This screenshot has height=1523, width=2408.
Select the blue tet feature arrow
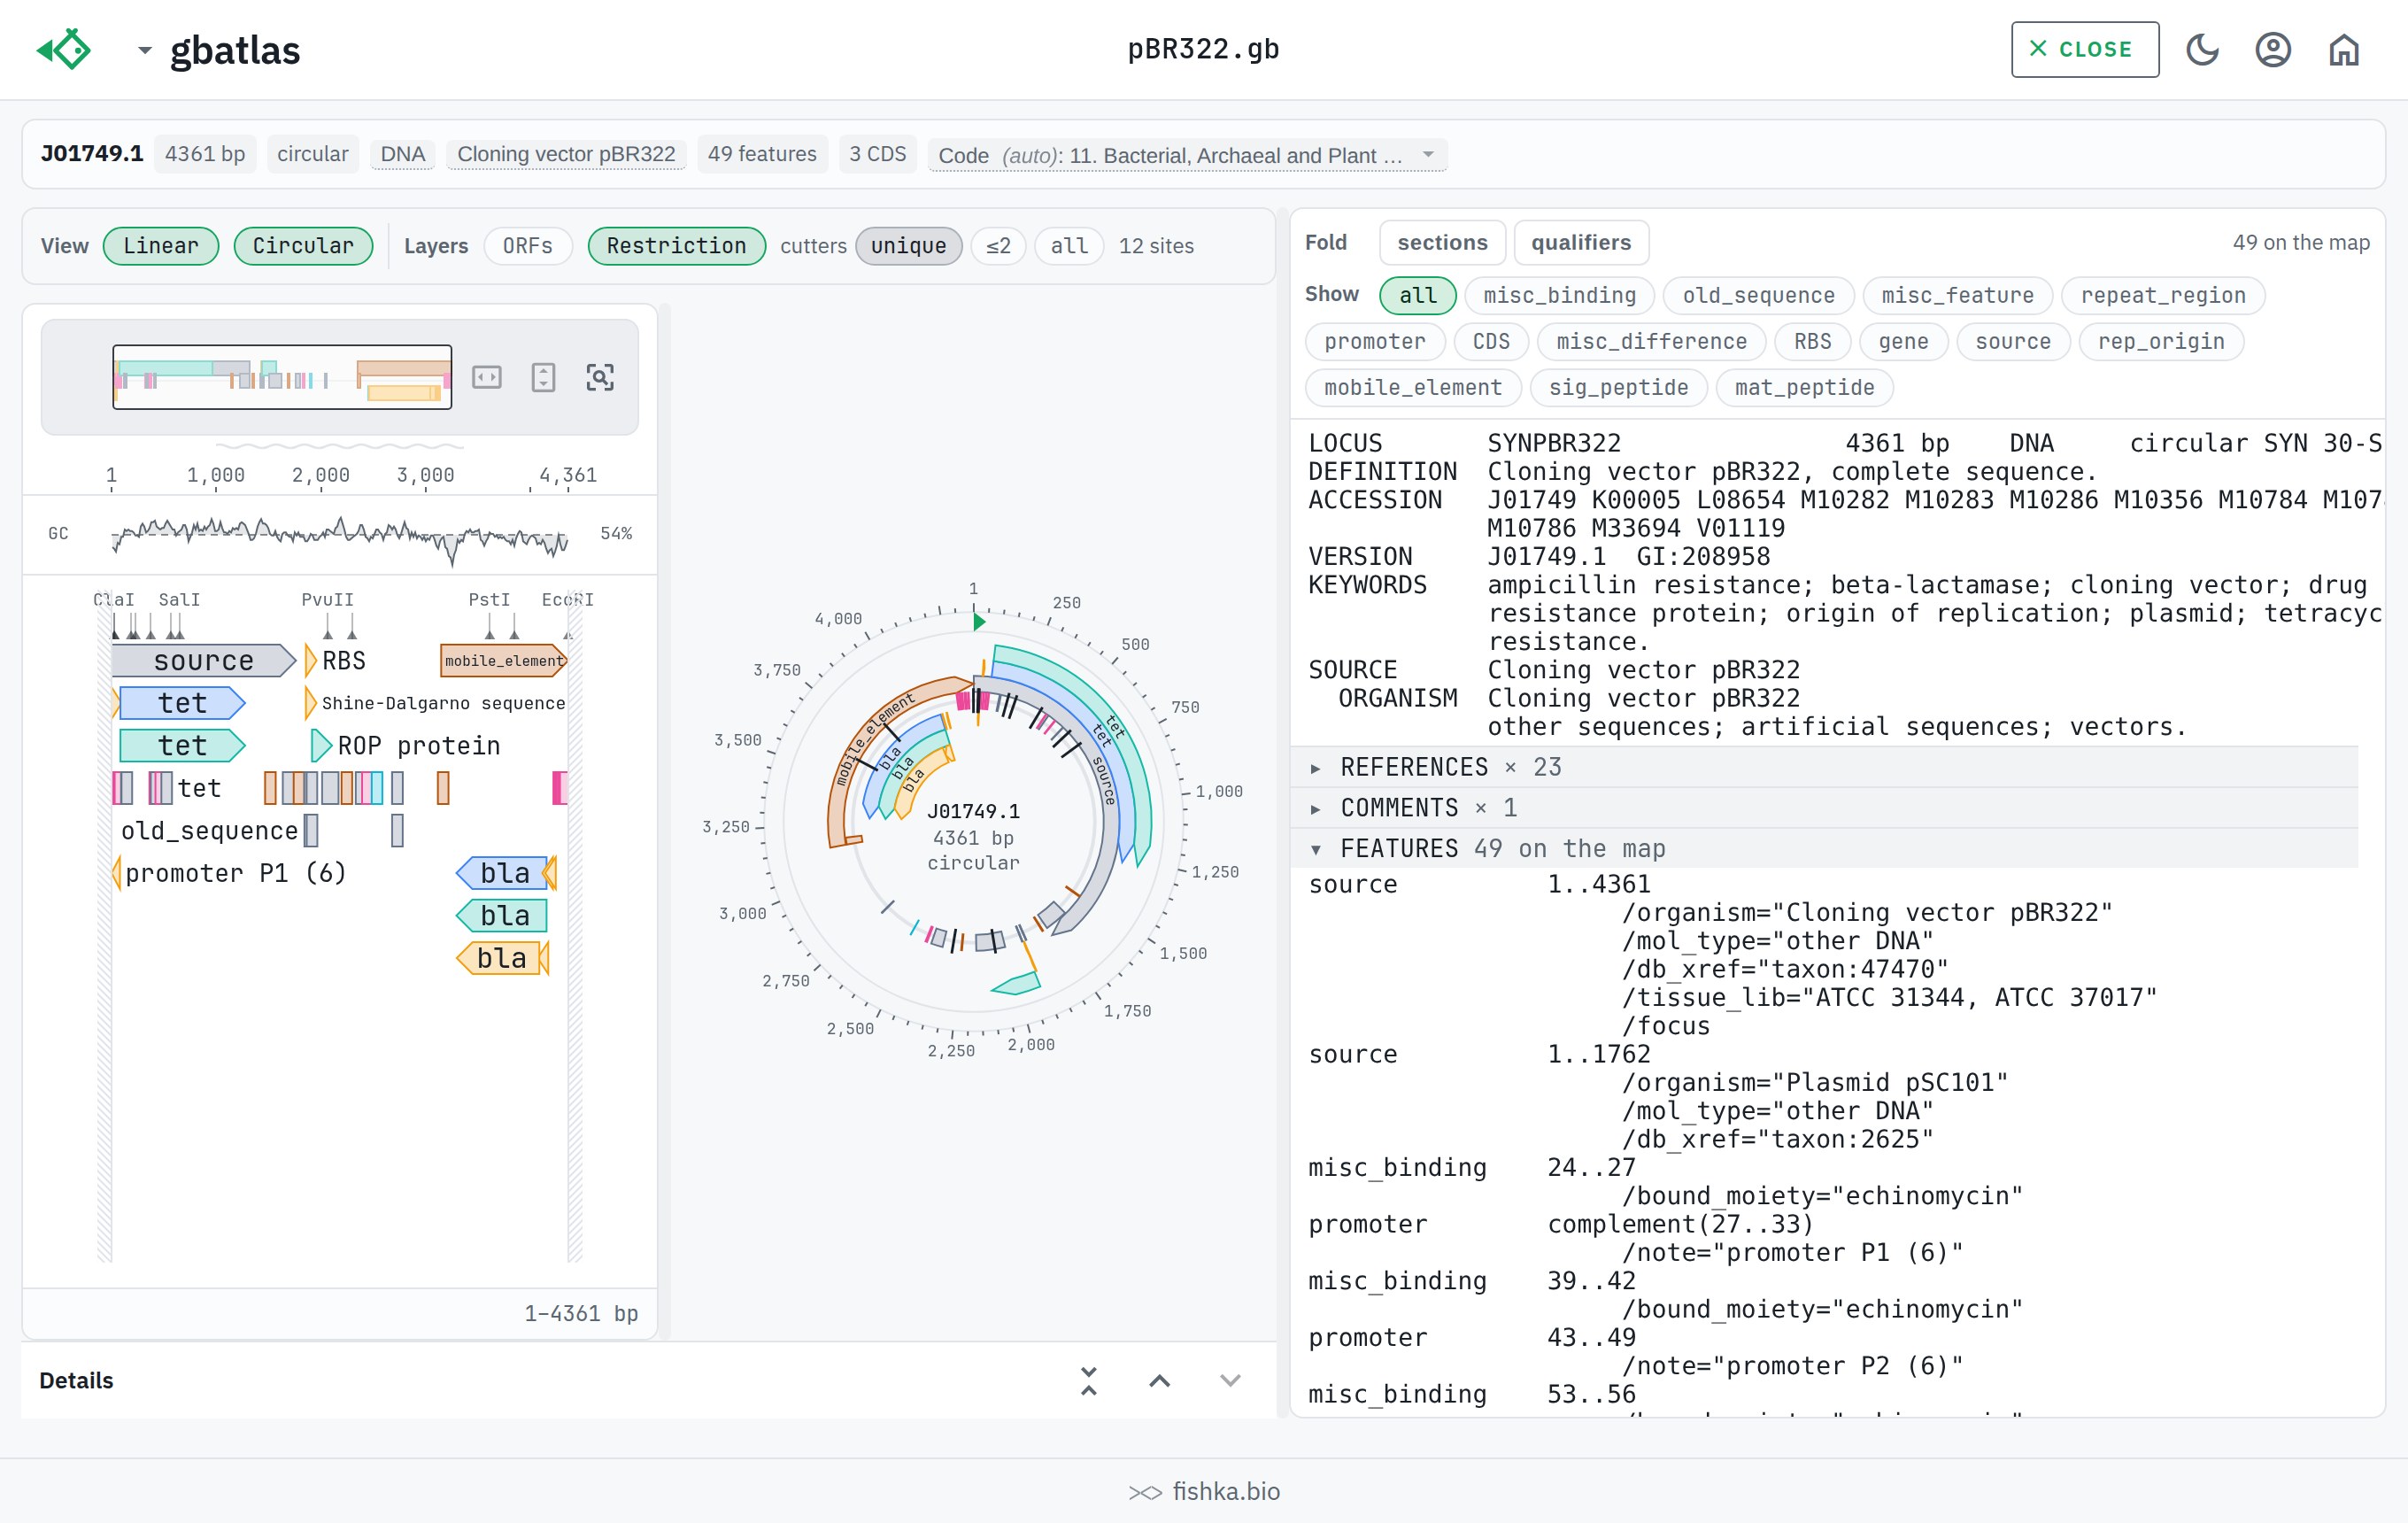click(182, 703)
